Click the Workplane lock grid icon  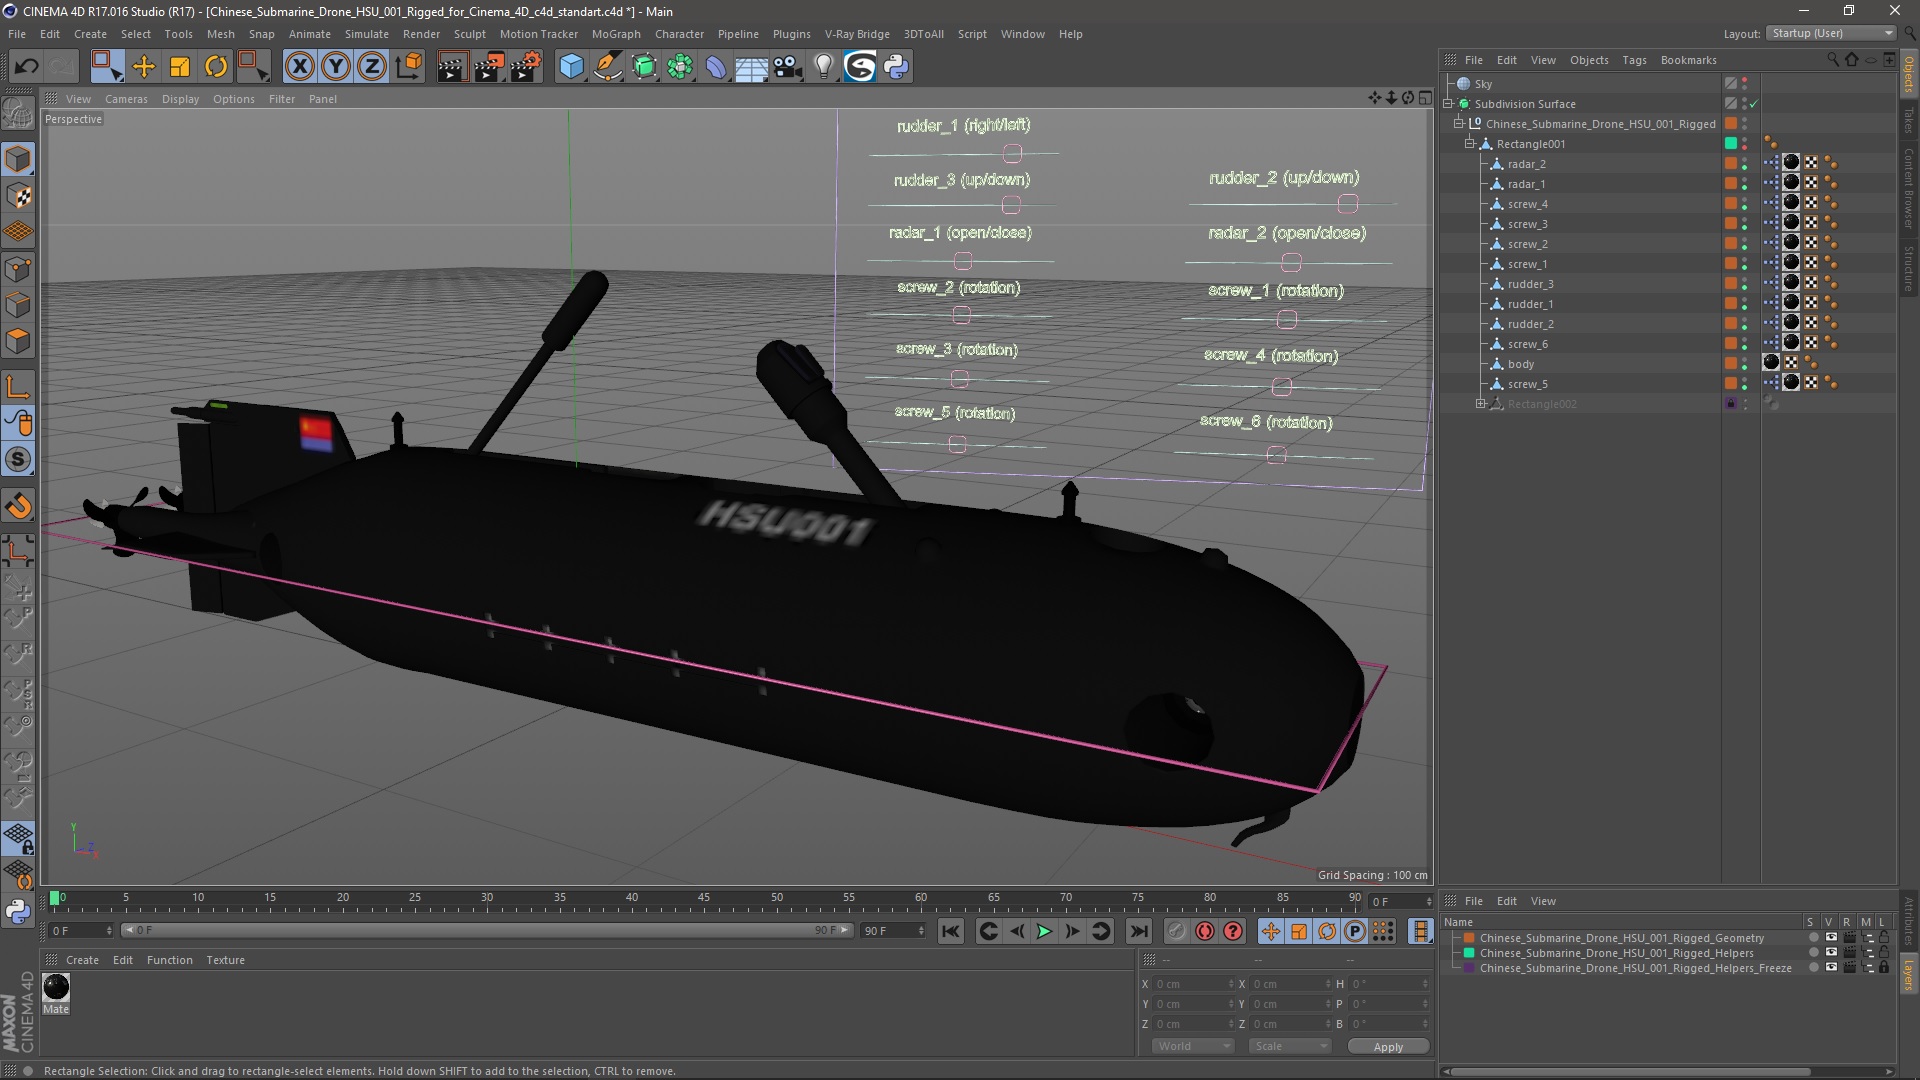tap(18, 838)
